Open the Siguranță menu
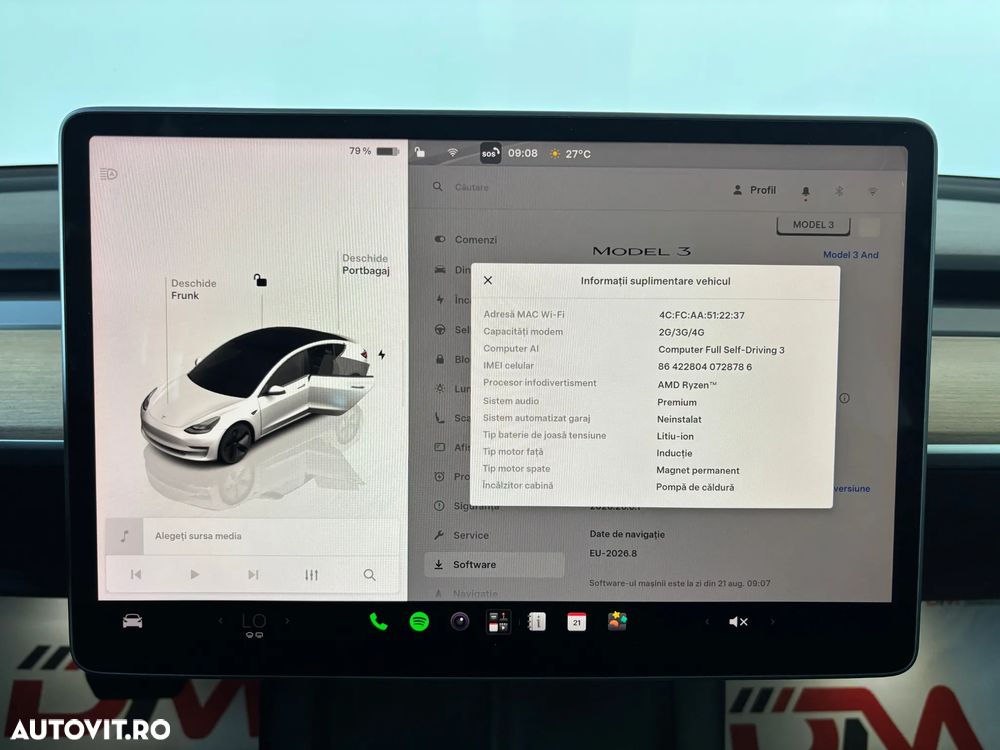The image size is (1000, 750). (467, 507)
